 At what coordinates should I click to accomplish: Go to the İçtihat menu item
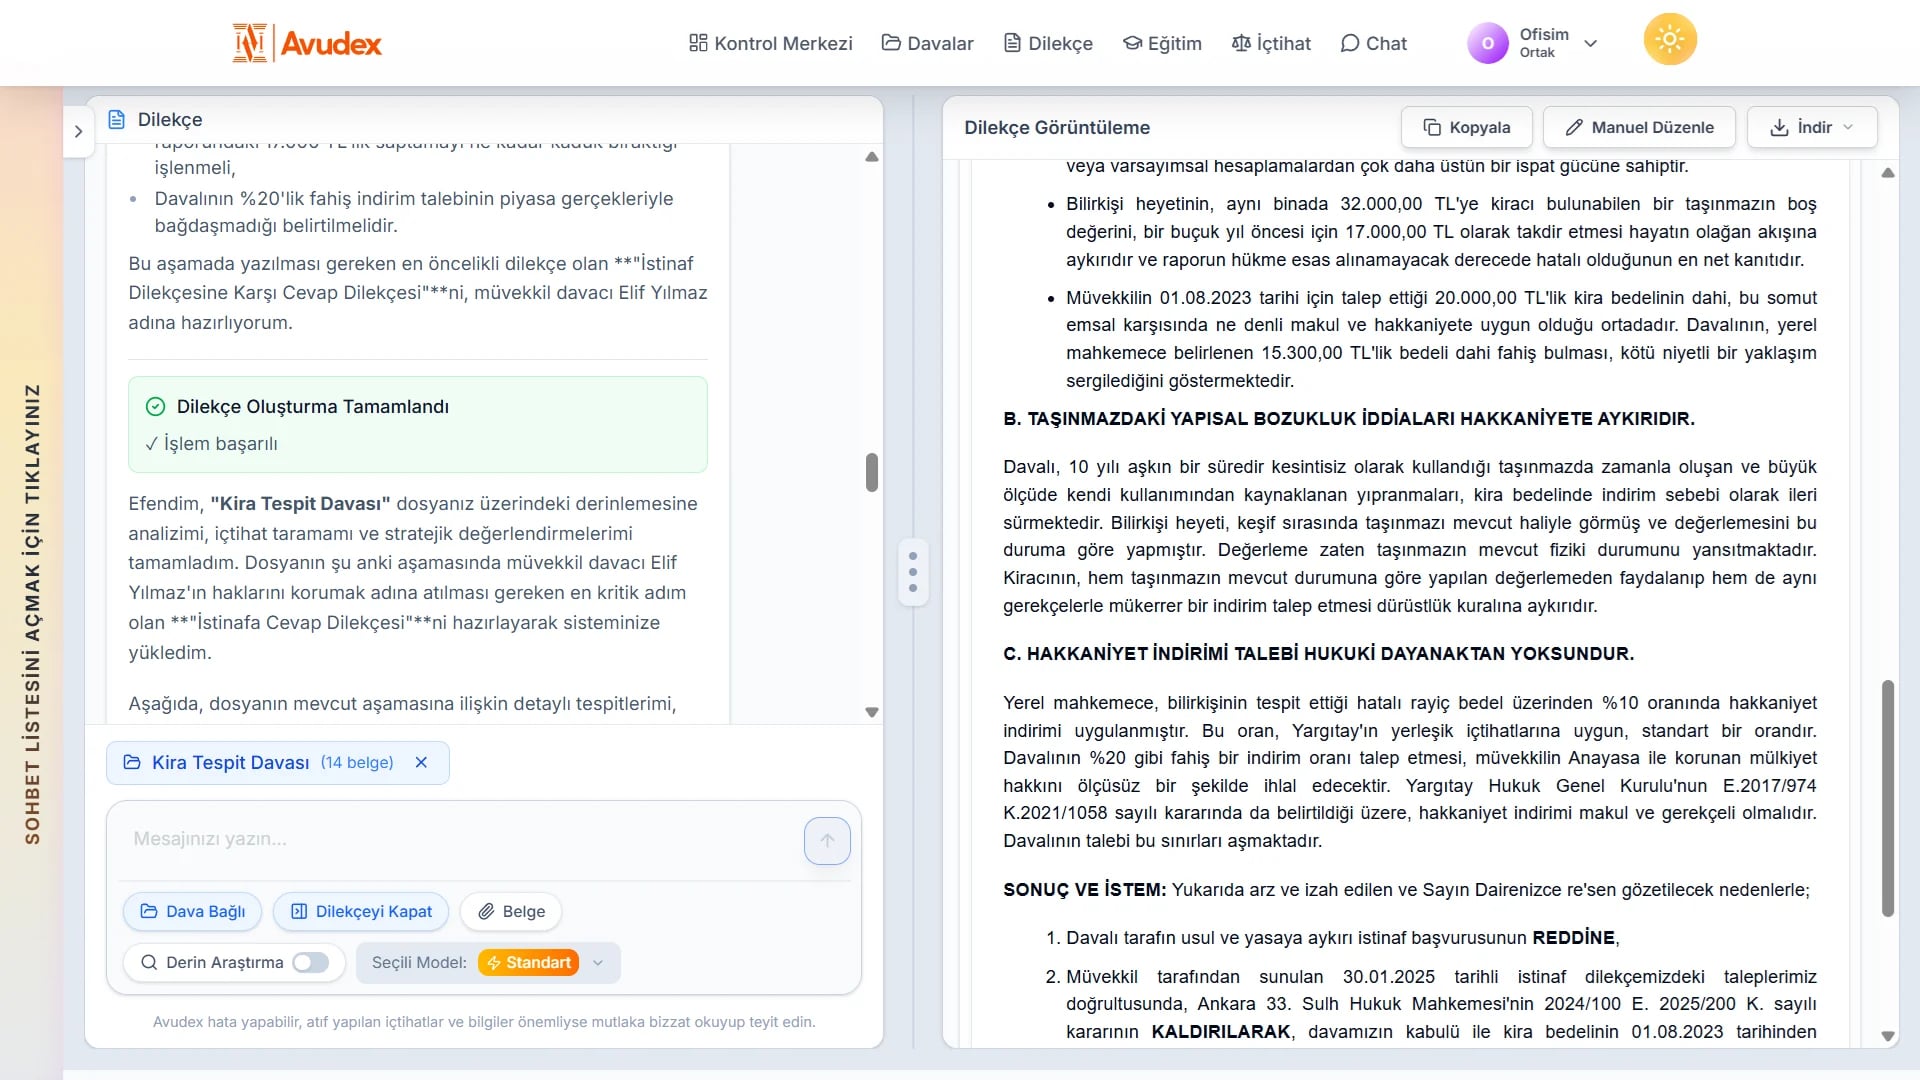pos(1271,43)
